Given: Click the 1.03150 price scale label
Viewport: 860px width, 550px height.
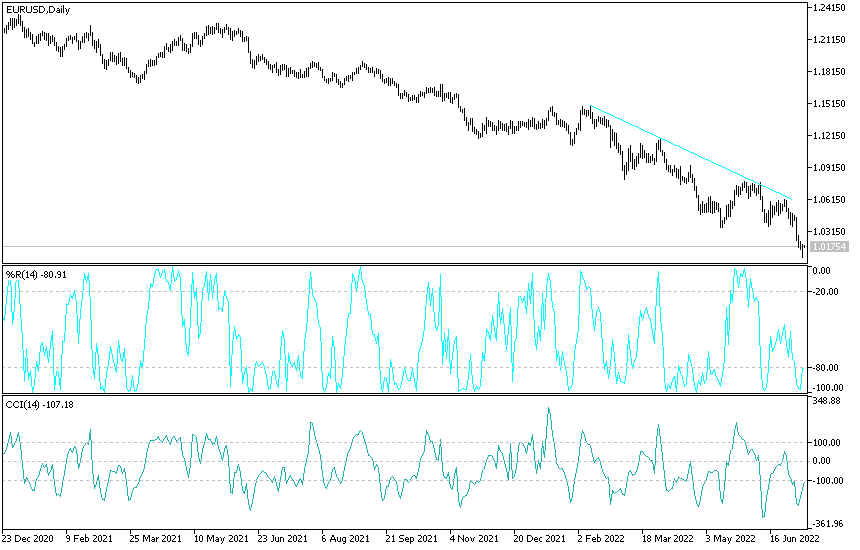Looking at the screenshot, I should pyautogui.click(x=829, y=231).
